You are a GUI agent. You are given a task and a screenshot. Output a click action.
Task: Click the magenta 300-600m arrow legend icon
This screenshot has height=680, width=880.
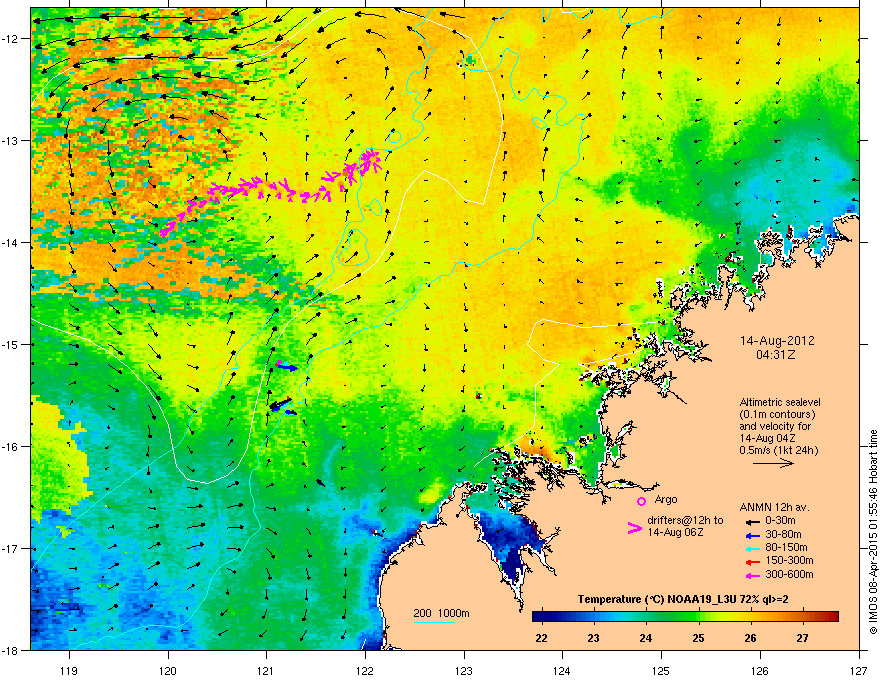click(x=753, y=575)
